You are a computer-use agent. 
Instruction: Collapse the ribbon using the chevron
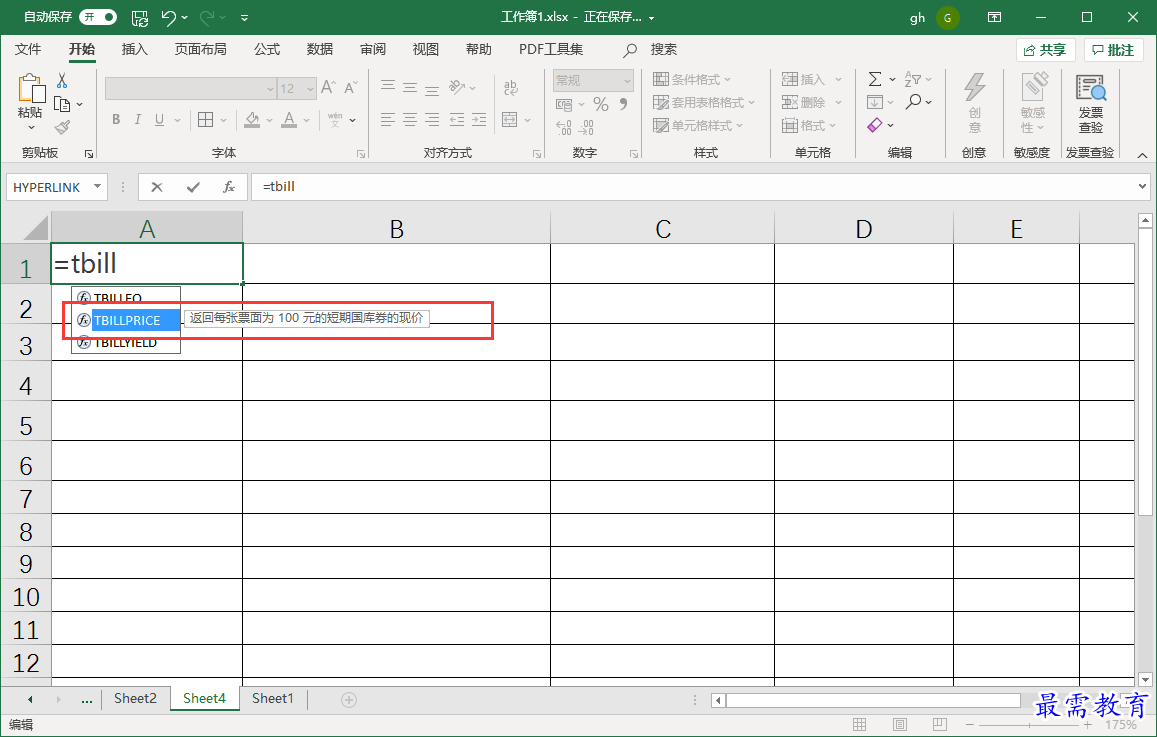coord(1142,154)
